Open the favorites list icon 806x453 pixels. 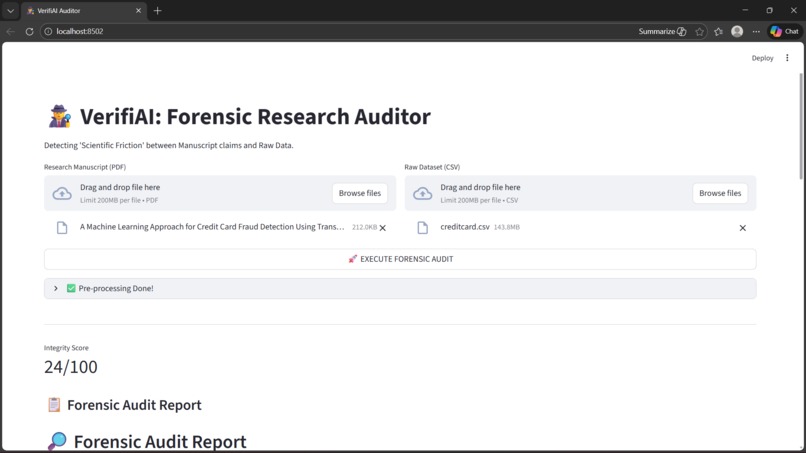click(x=718, y=31)
